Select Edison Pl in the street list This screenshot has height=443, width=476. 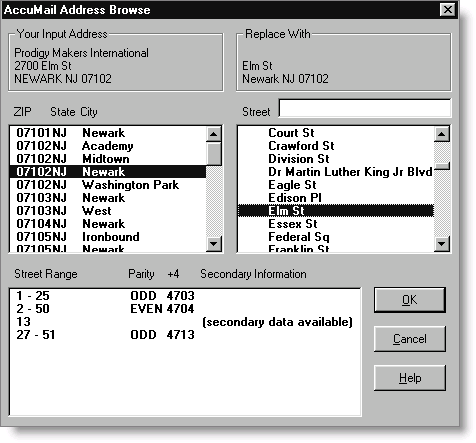(336, 198)
